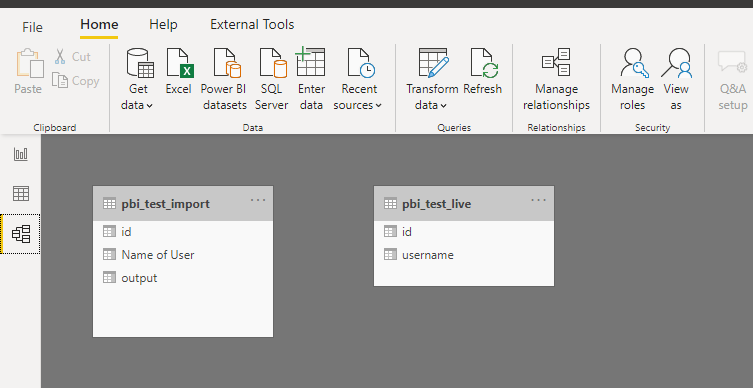The width and height of the screenshot is (753, 388).
Task: Open Manage relationships dialog
Action: click(x=557, y=79)
